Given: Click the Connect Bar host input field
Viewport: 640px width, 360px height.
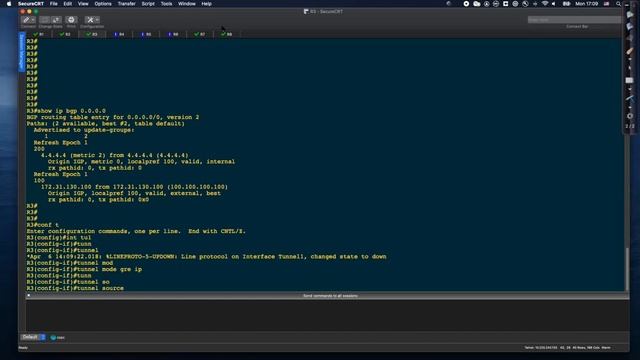Looking at the screenshot, I should (x=574, y=20).
